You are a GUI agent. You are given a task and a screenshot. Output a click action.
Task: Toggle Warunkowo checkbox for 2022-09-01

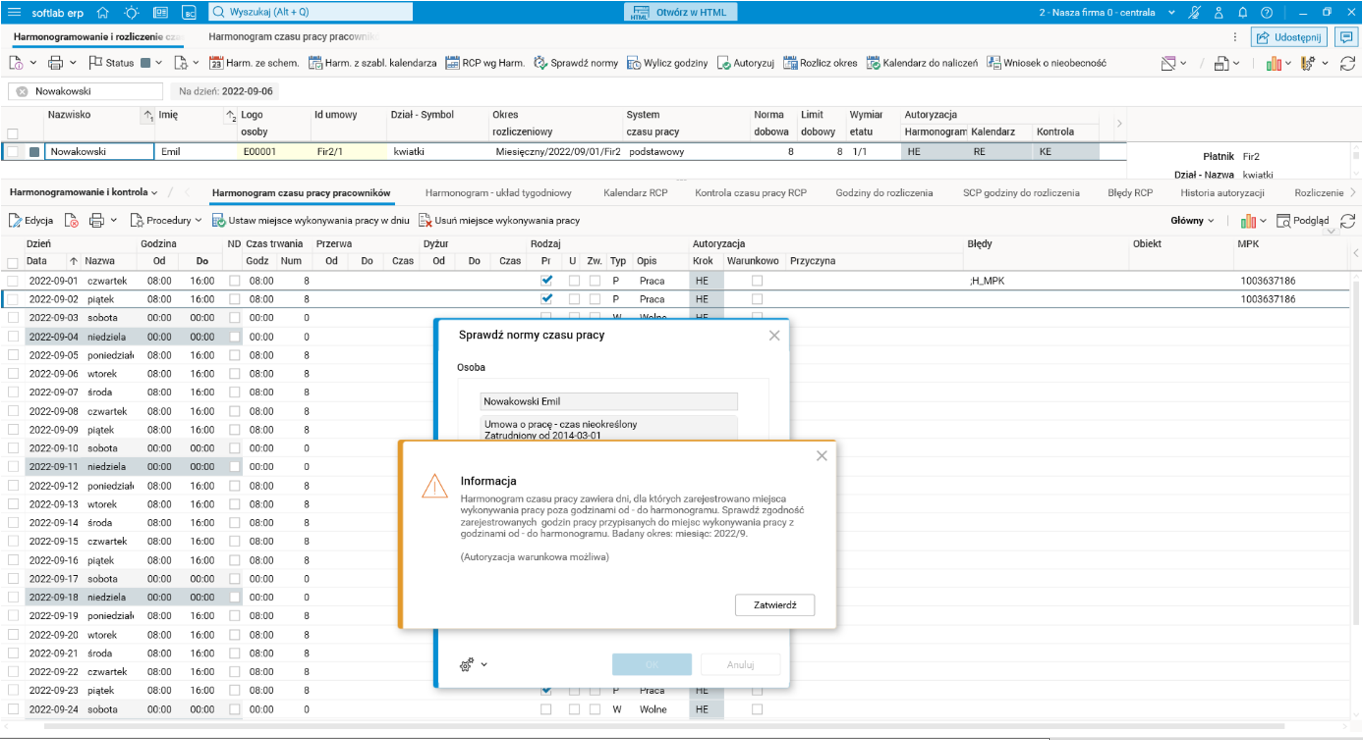757,281
